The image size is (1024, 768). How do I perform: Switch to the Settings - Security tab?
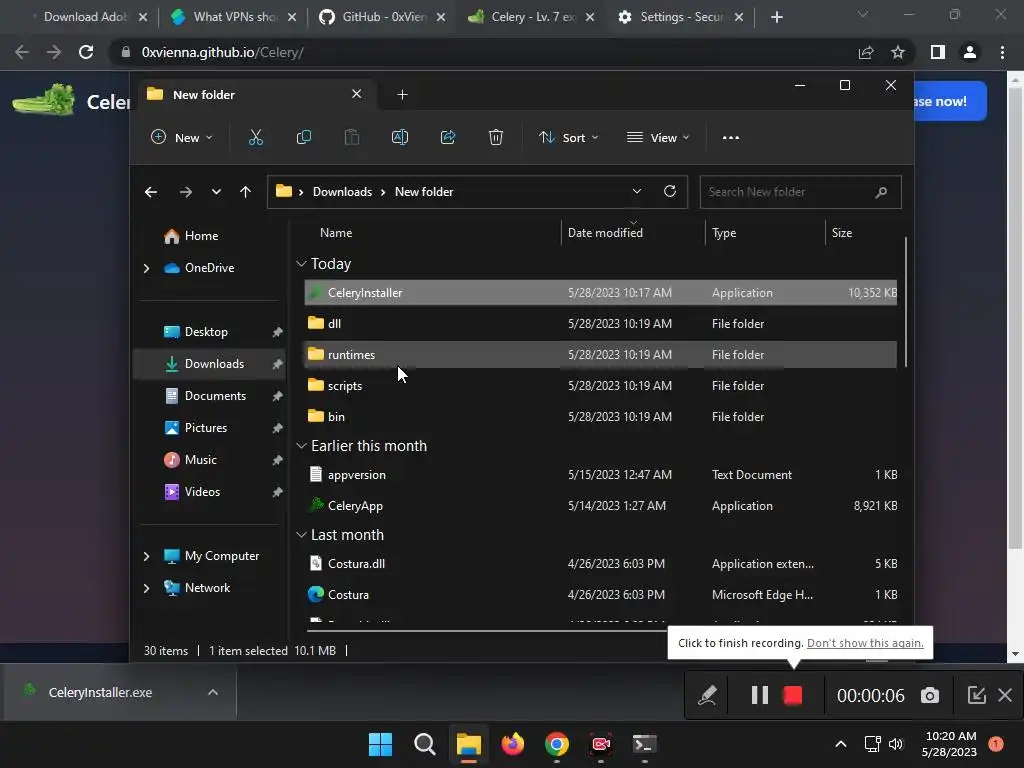click(x=680, y=17)
